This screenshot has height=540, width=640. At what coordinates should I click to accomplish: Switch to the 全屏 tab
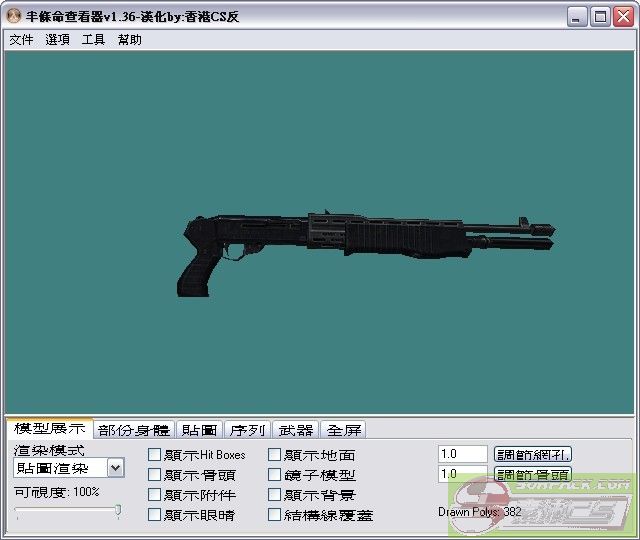(344, 430)
